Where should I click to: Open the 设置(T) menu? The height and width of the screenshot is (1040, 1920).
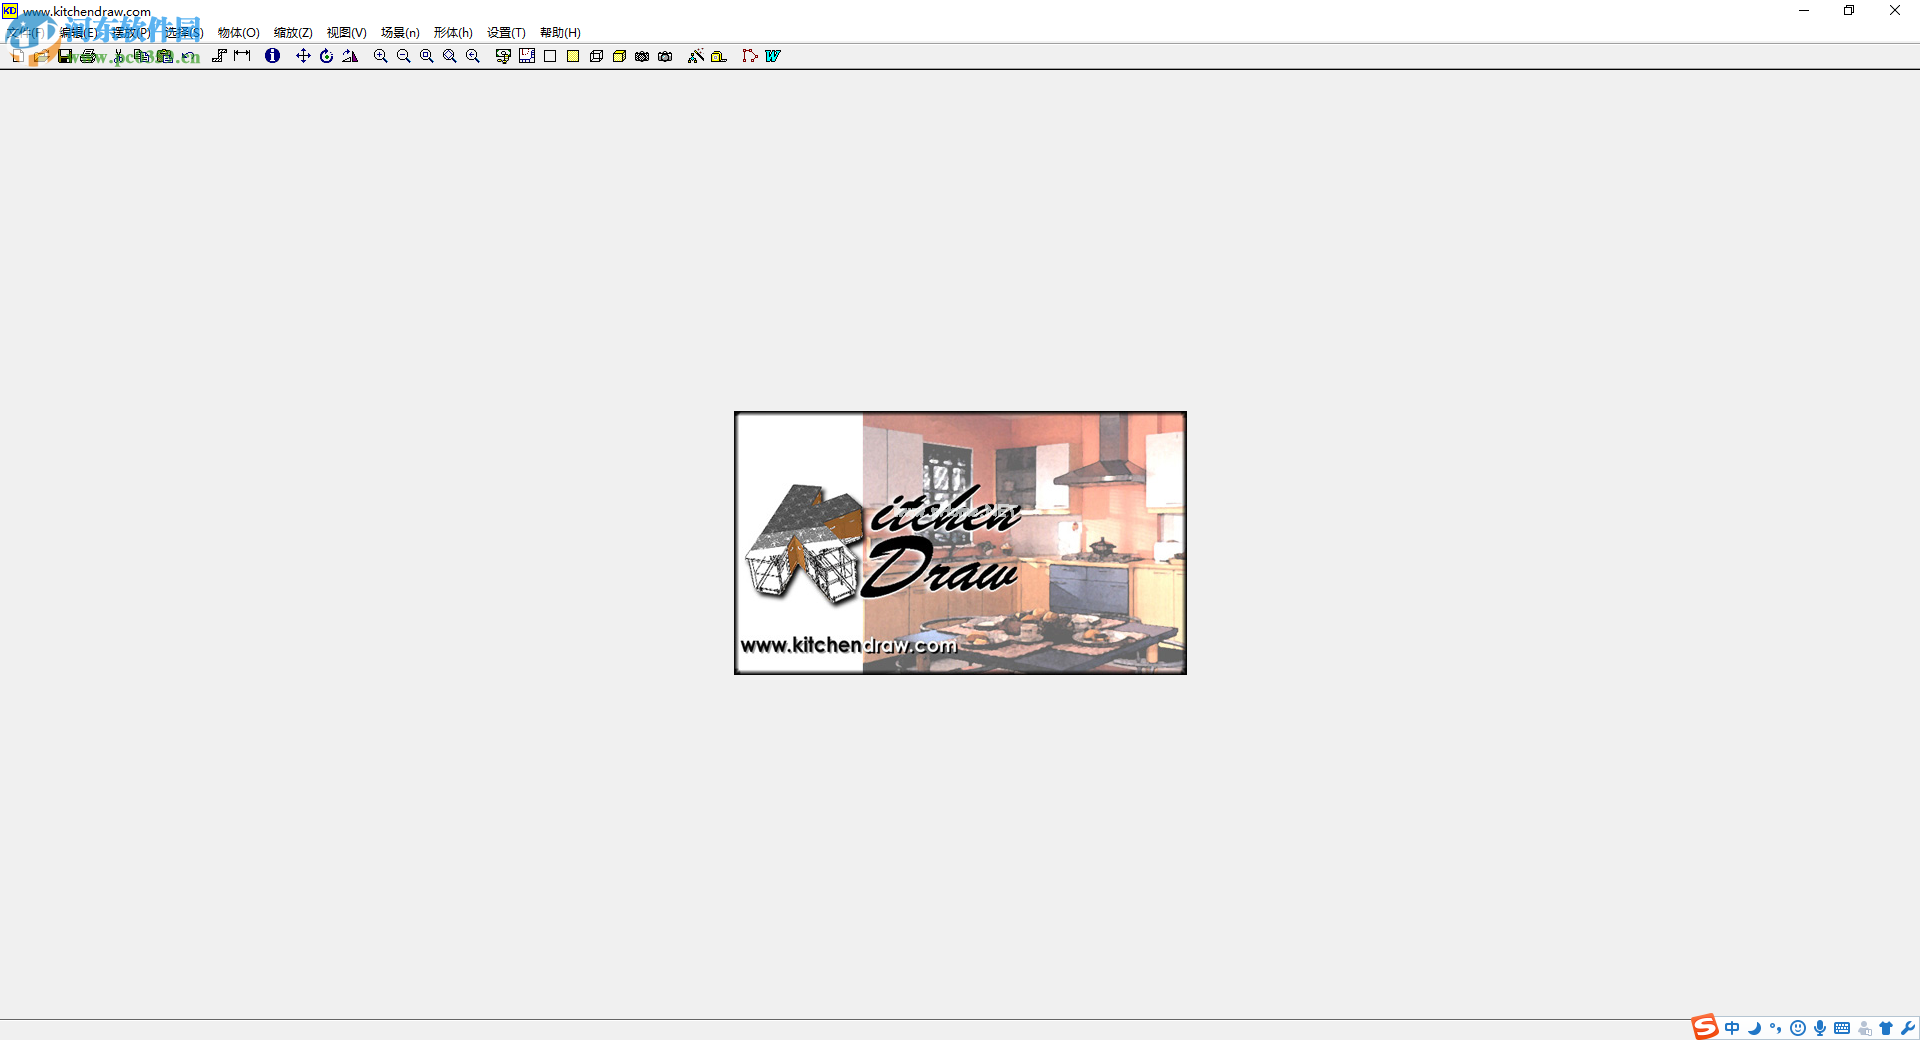pyautogui.click(x=506, y=33)
